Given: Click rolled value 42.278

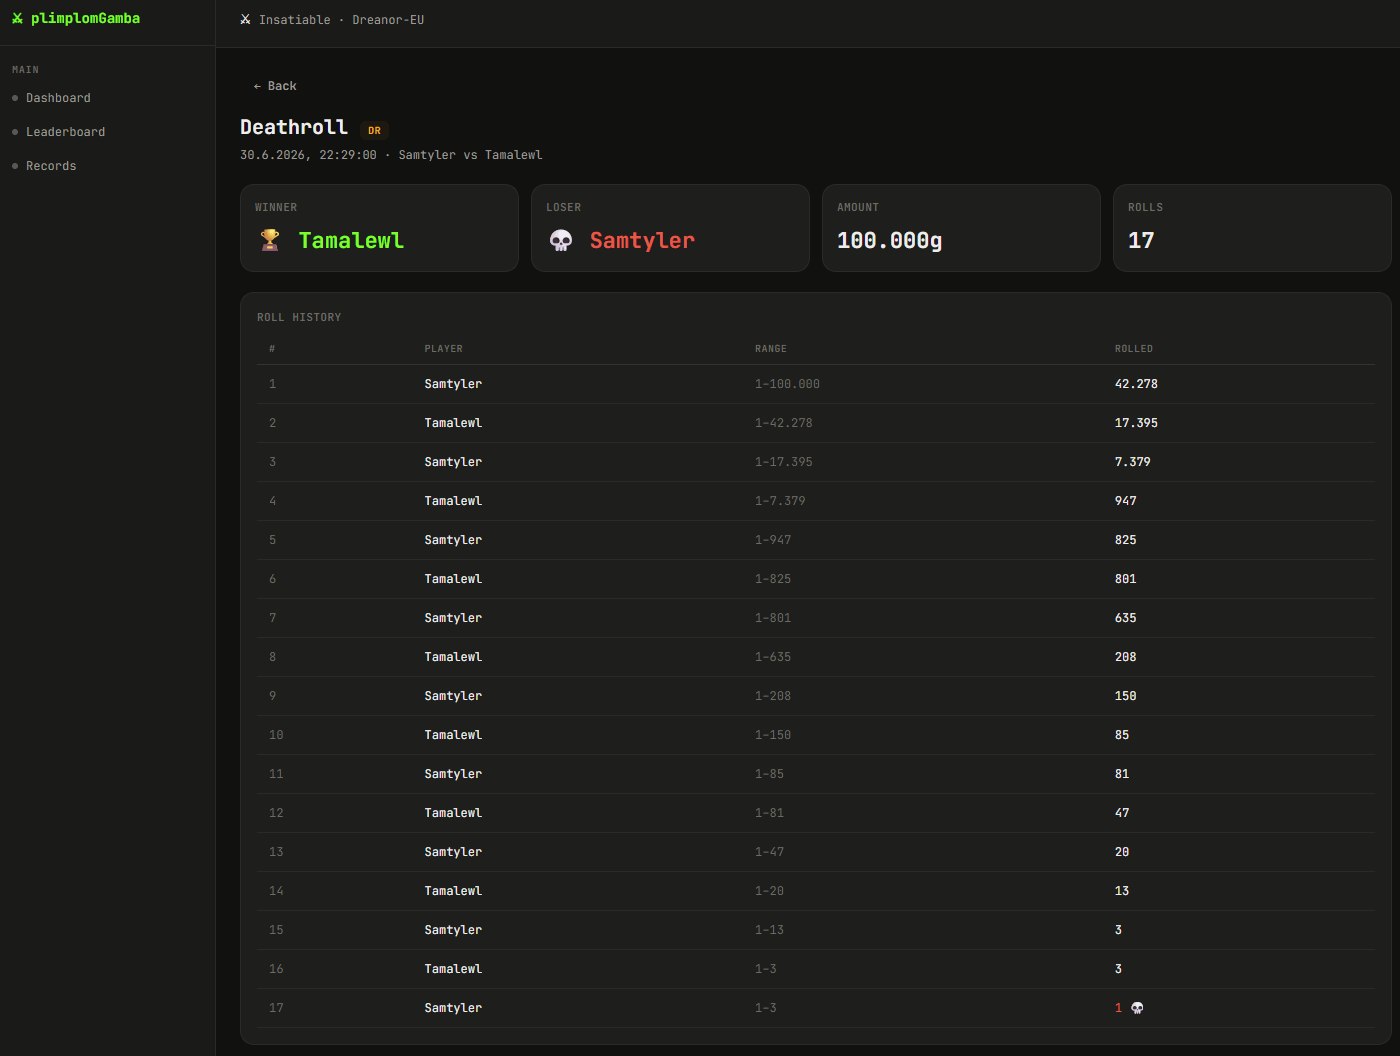Looking at the screenshot, I should tap(1136, 384).
